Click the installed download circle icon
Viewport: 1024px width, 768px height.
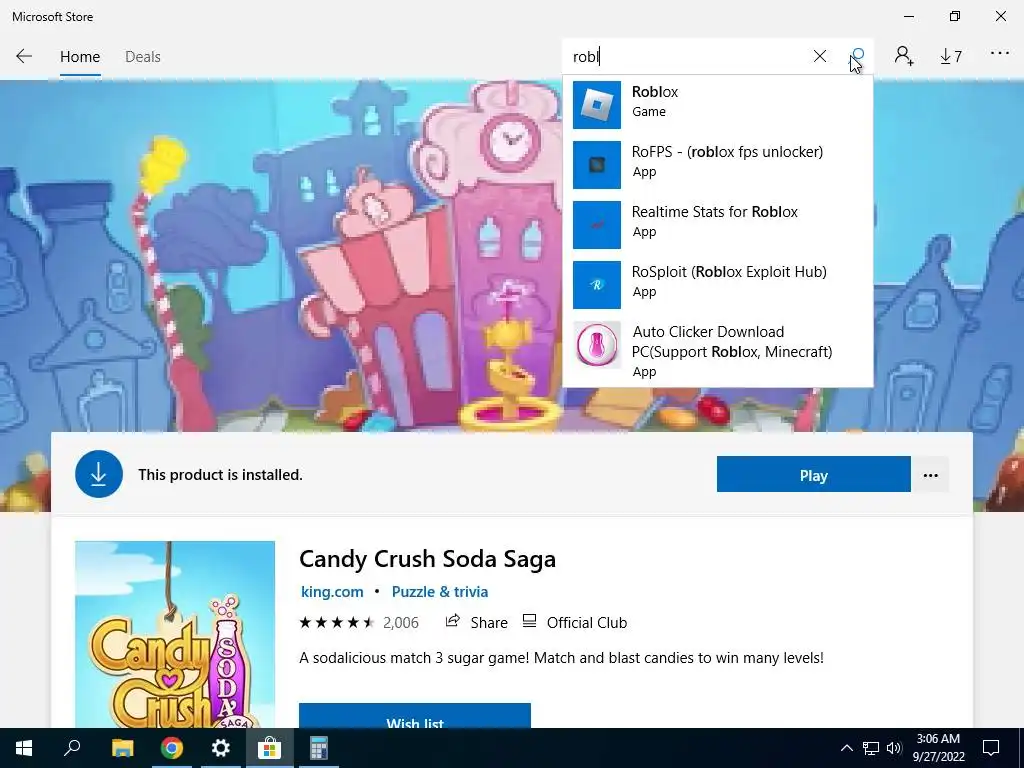tap(99, 474)
